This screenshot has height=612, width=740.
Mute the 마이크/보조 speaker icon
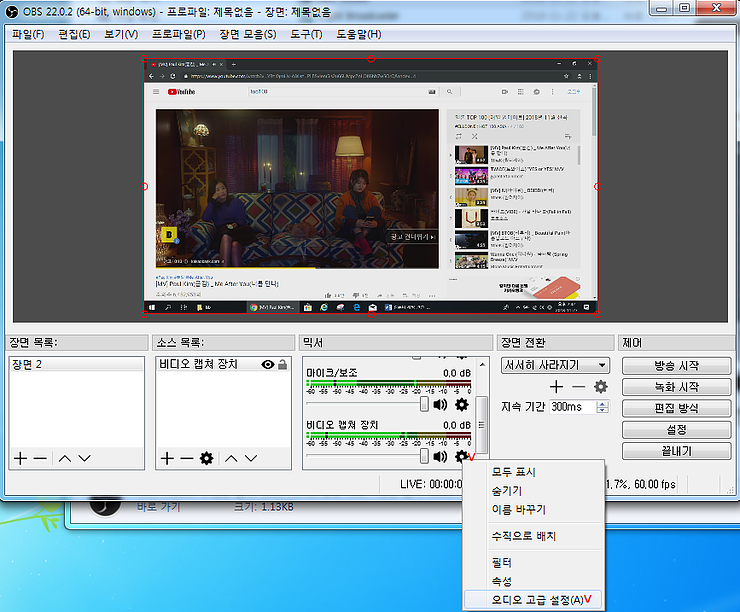tap(440, 404)
